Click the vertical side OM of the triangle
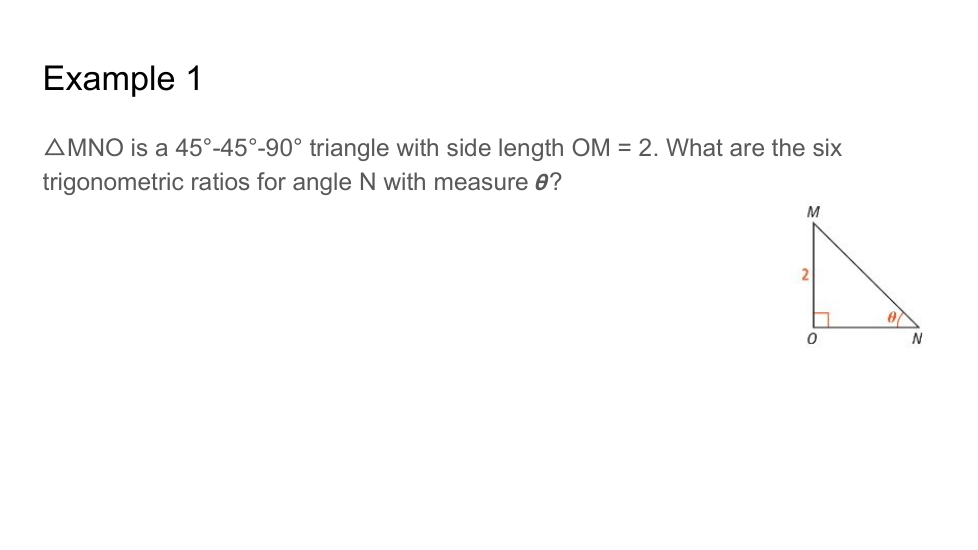978x550 pixels. pyautogui.click(x=813, y=250)
